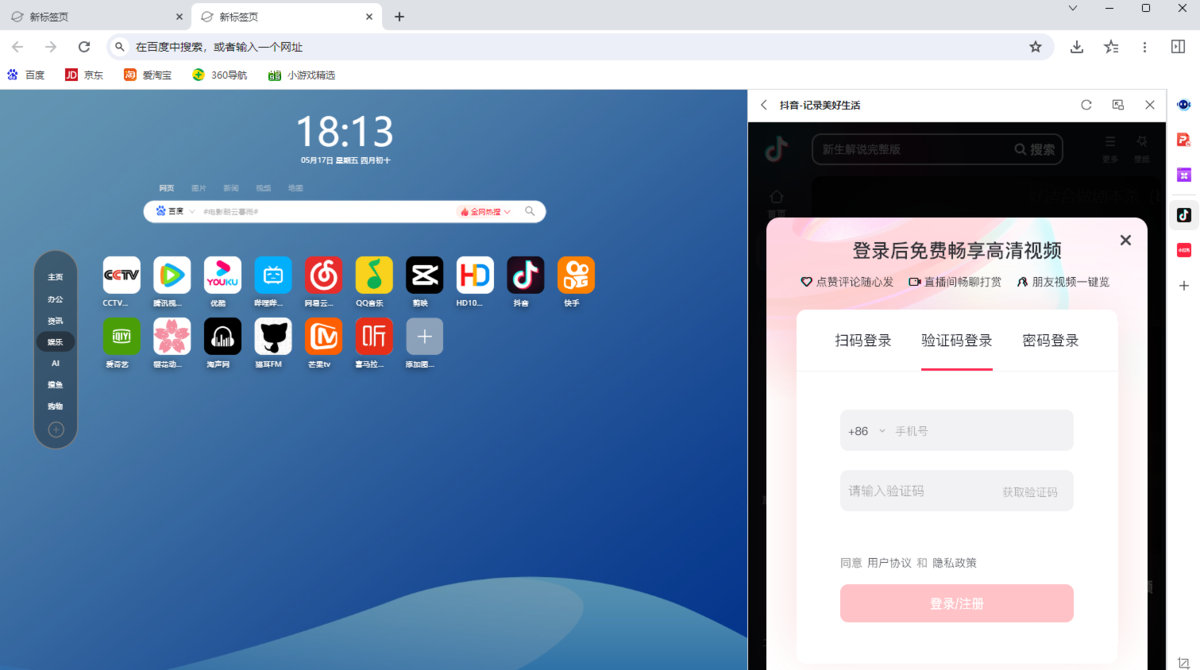Add a category in left navigation pill
The width and height of the screenshot is (1200, 670).
[56, 430]
